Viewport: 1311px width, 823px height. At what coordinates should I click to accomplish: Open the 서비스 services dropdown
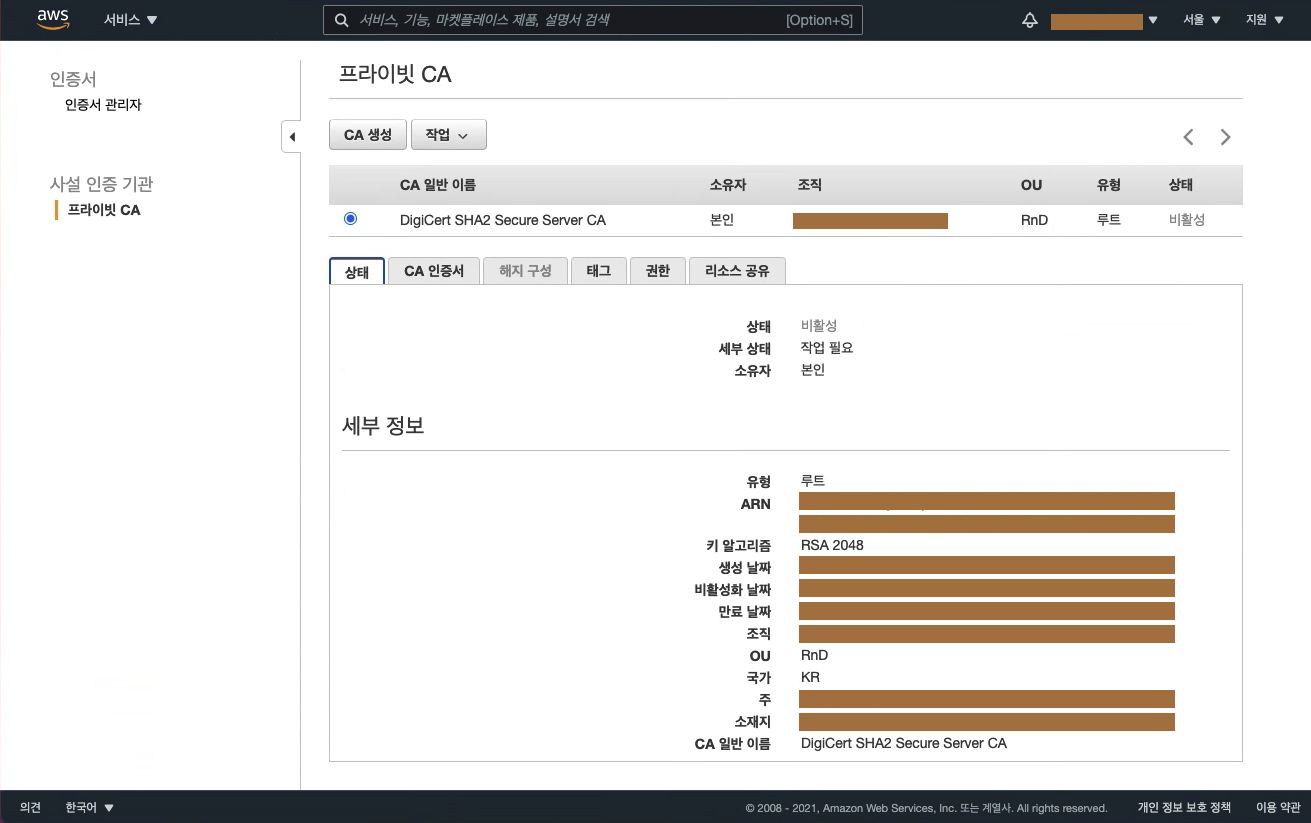tap(131, 20)
